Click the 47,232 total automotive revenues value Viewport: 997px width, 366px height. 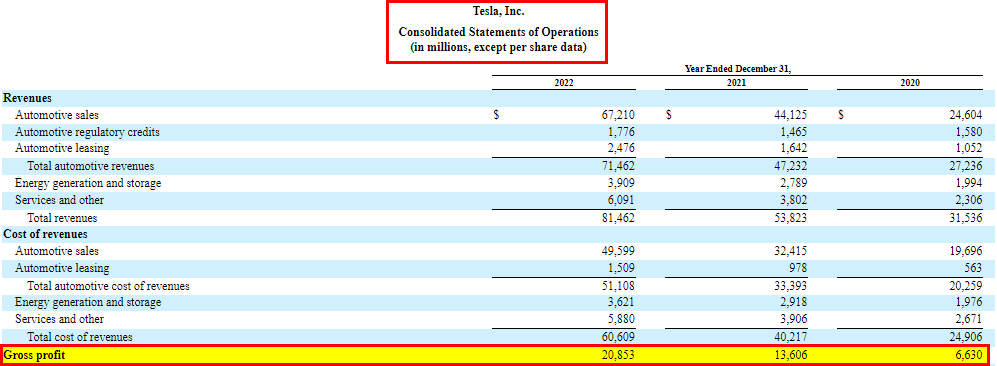[x=792, y=166]
